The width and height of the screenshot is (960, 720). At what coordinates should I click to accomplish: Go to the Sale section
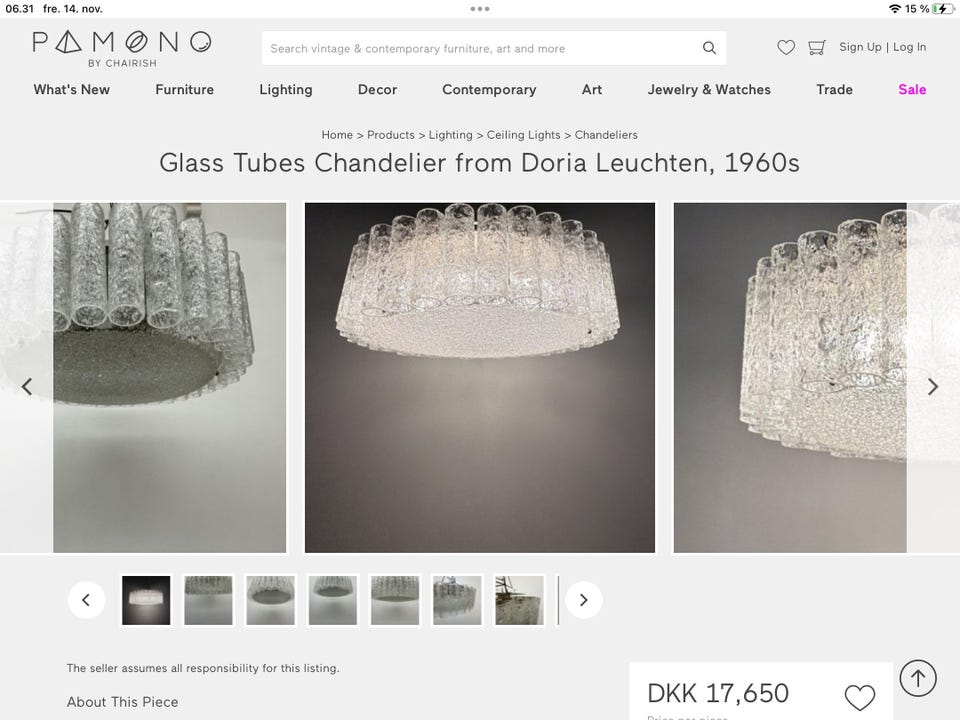(912, 89)
